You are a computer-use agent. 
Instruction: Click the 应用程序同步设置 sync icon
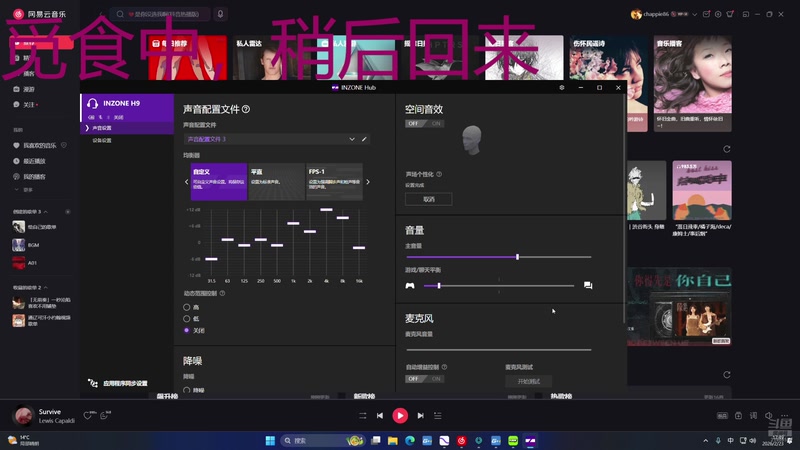point(92,383)
